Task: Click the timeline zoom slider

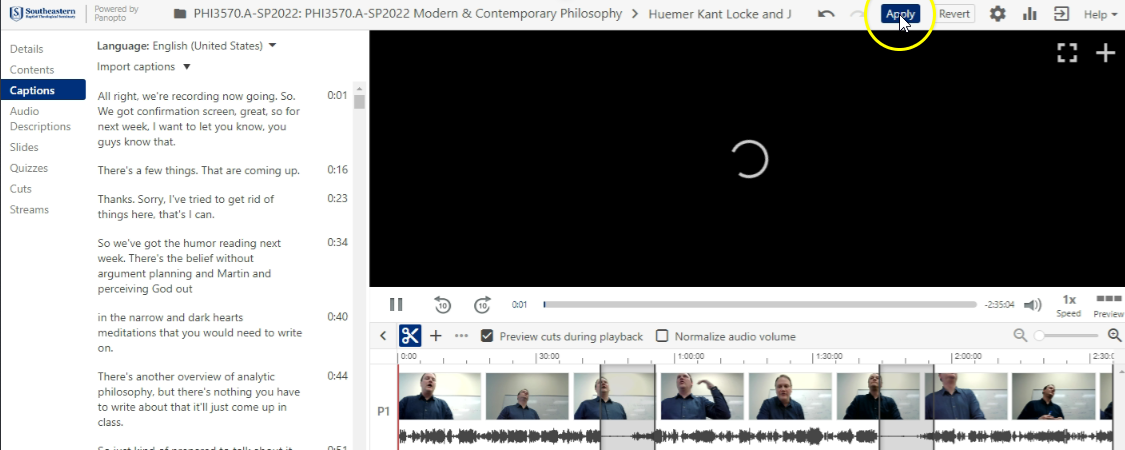Action: coord(1067,335)
